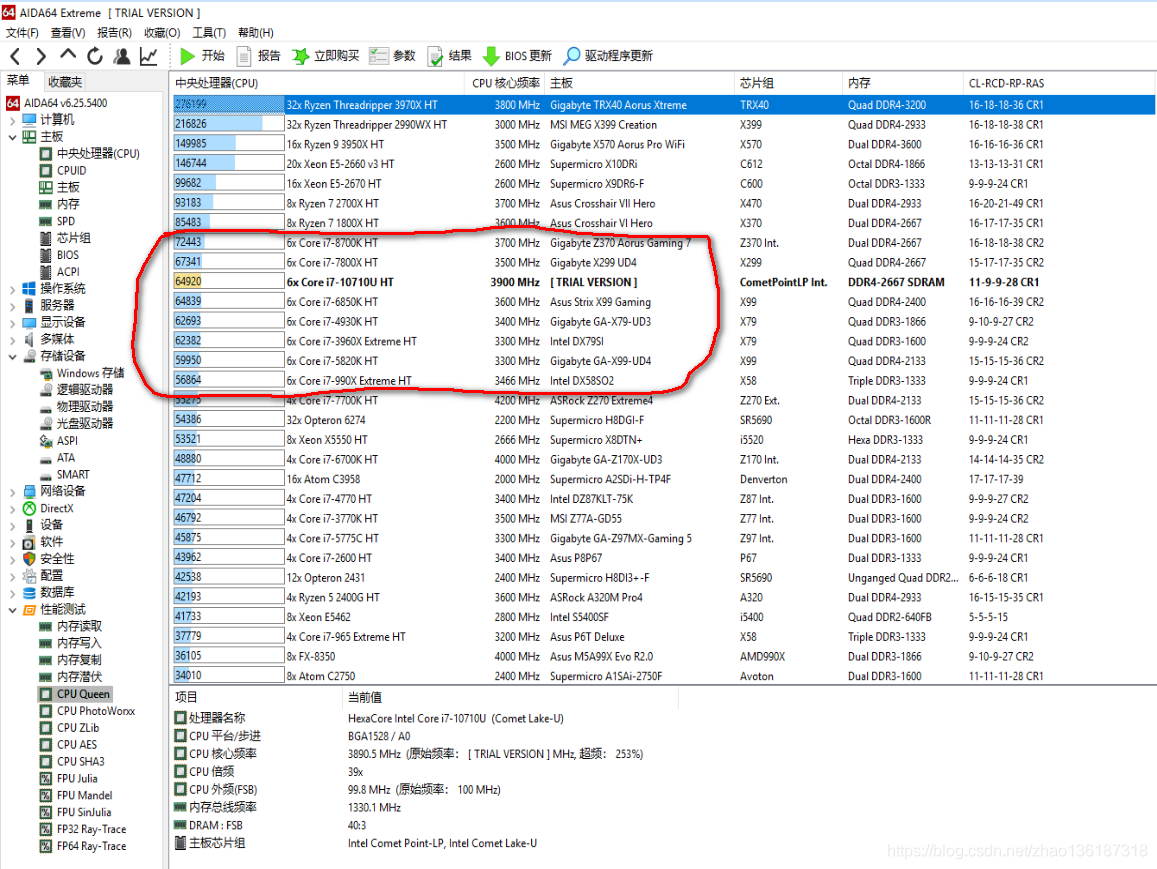Click the 276199 score bar
Screen dimensions: 1157x869
pyautogui.click(x=229, y=105)
